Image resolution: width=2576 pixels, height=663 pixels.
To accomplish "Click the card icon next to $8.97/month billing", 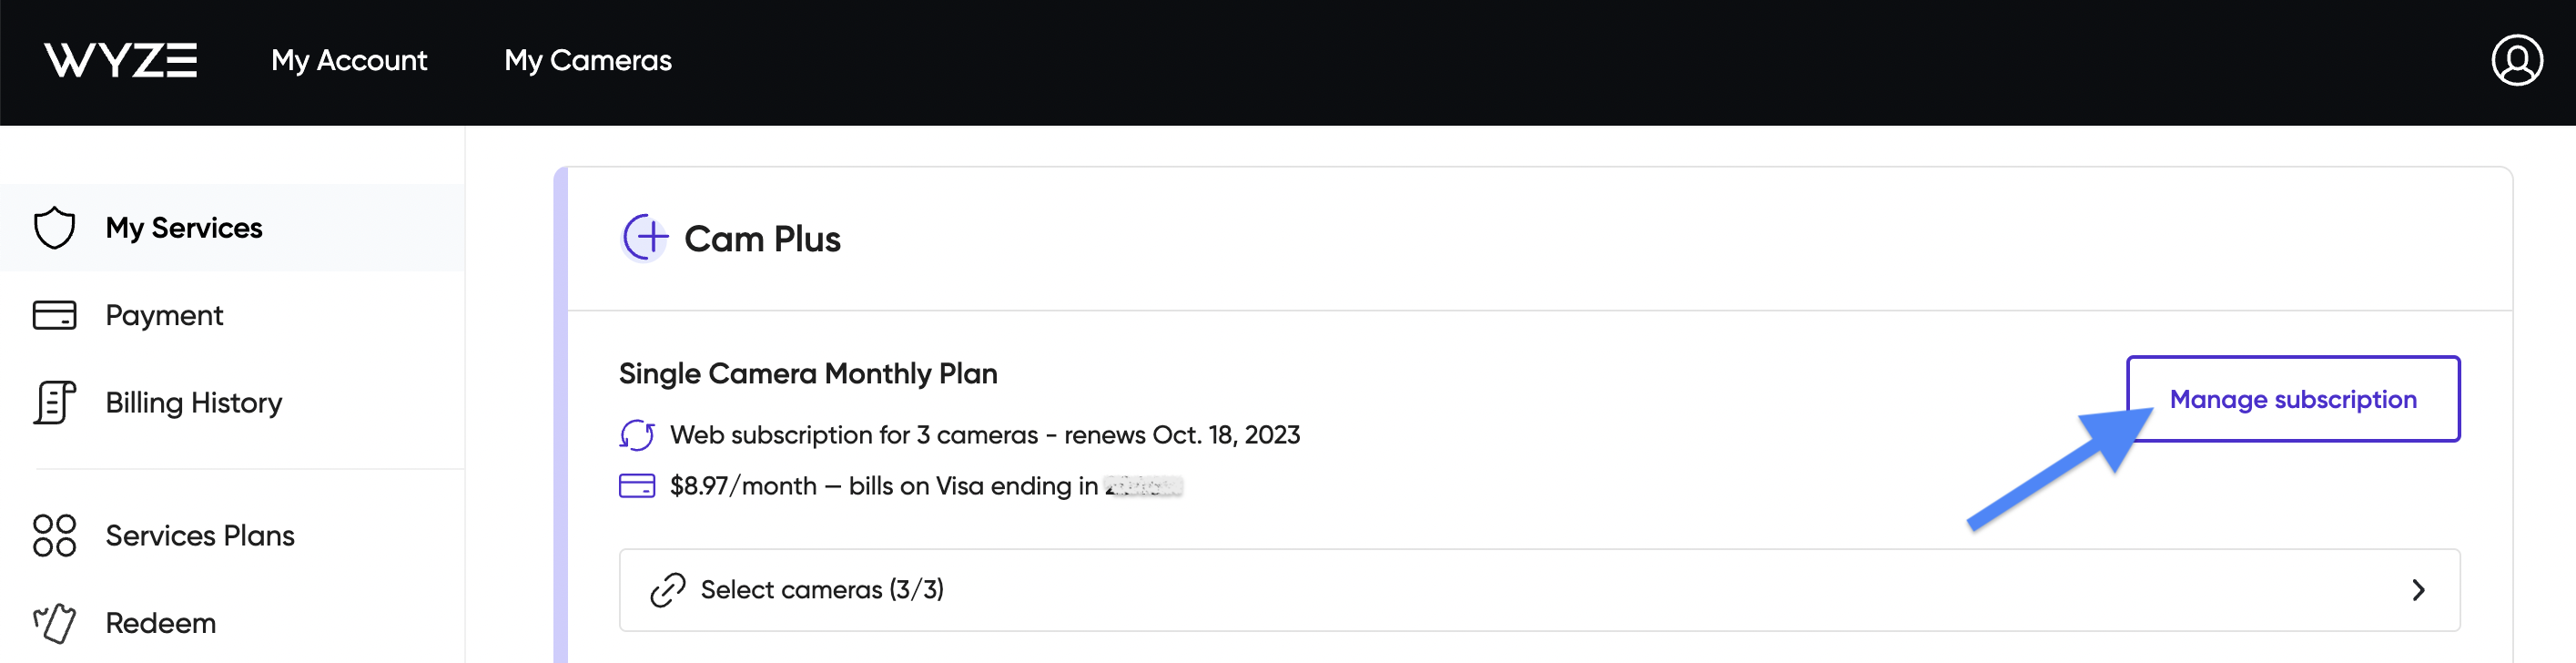I will point(637,486).
